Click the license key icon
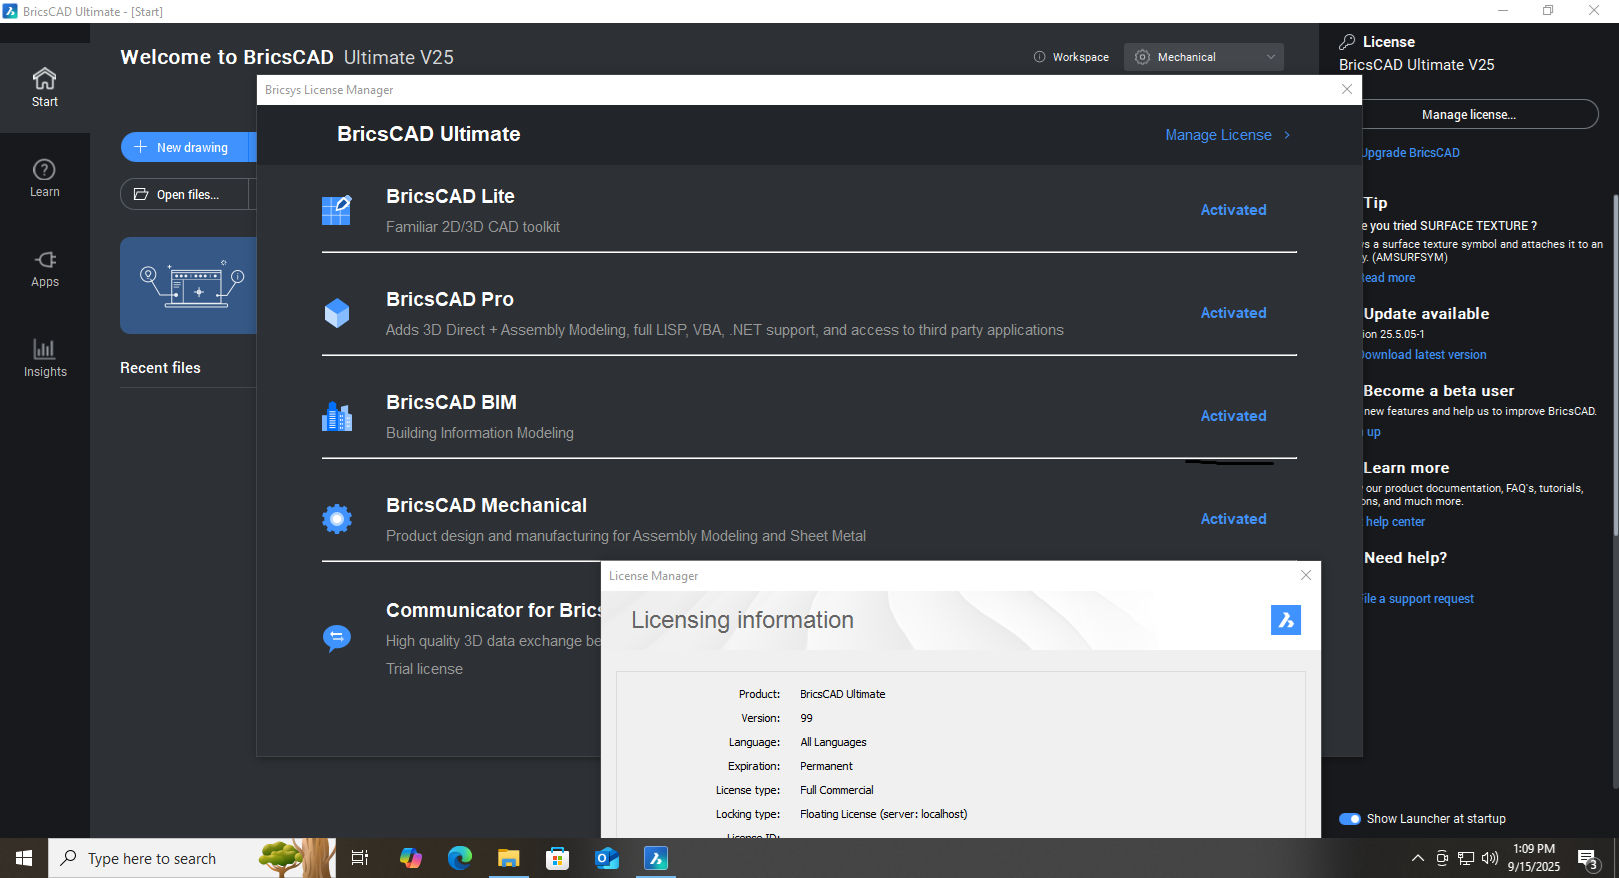Viewport: 1619px width, 878px height. pyautogui.click(x=1347, y=42)
